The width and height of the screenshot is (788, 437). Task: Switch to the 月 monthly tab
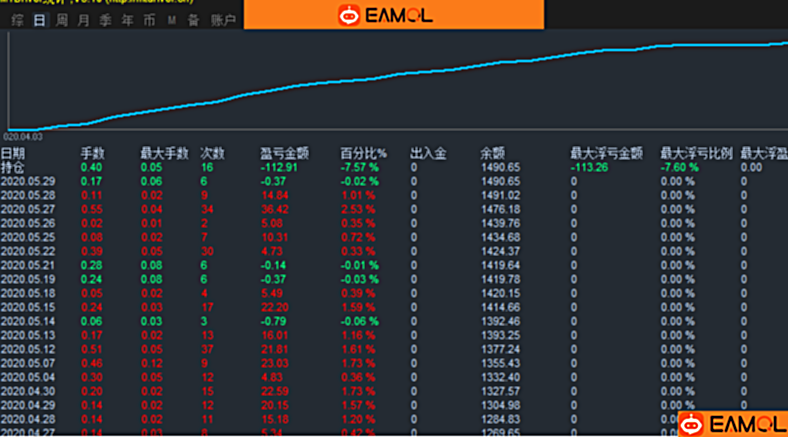pos(83,20)
